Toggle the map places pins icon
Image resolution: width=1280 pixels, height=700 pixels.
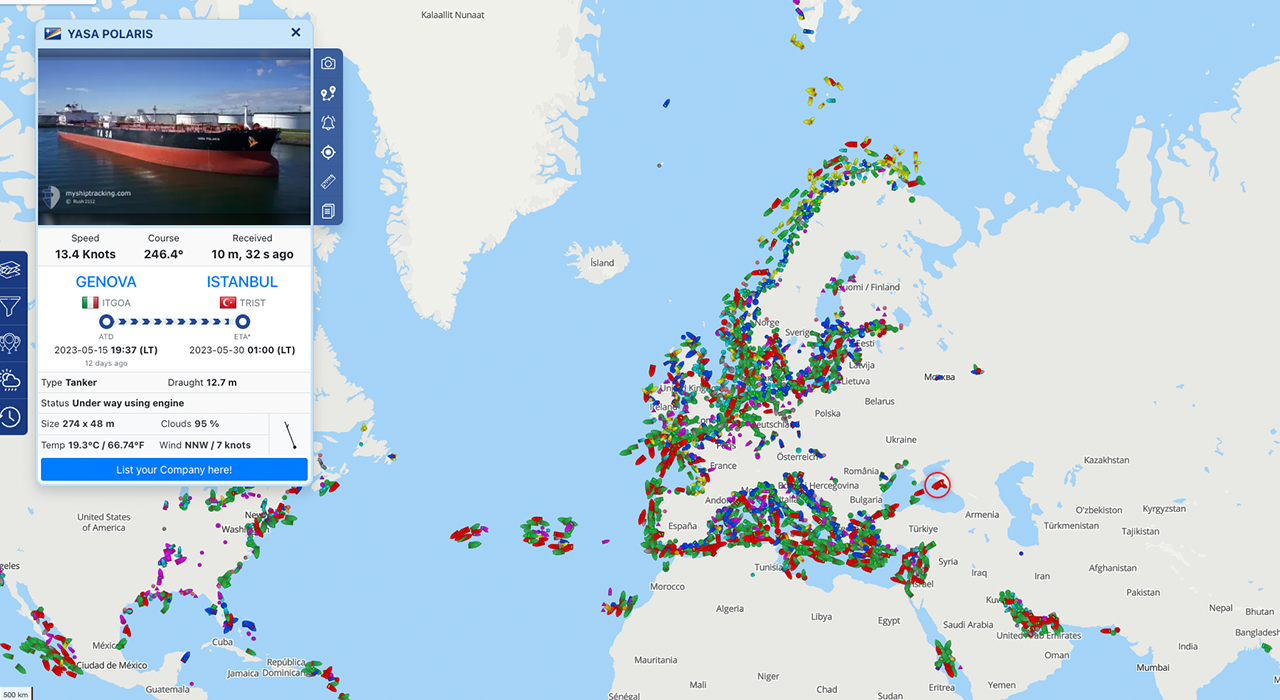pyautogui.click(x=11, y=343)
